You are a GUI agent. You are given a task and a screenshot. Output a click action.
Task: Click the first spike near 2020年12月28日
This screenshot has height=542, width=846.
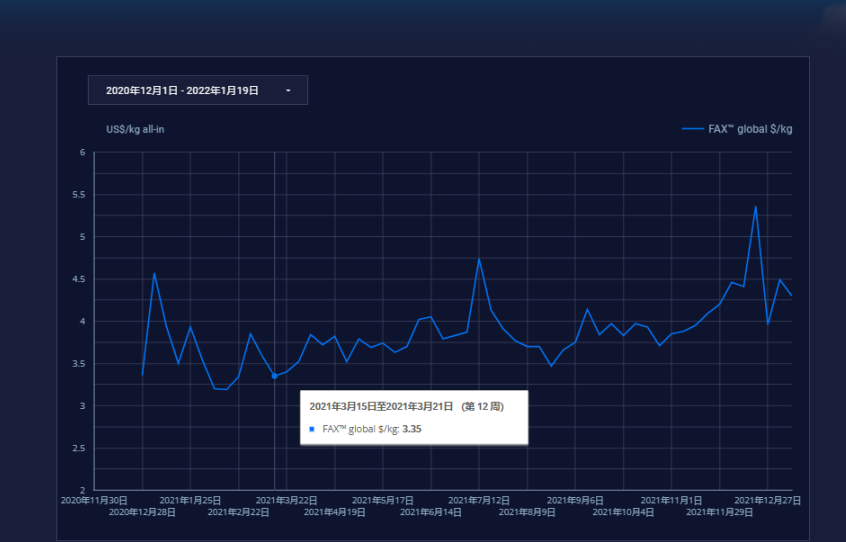coord(154,273)
